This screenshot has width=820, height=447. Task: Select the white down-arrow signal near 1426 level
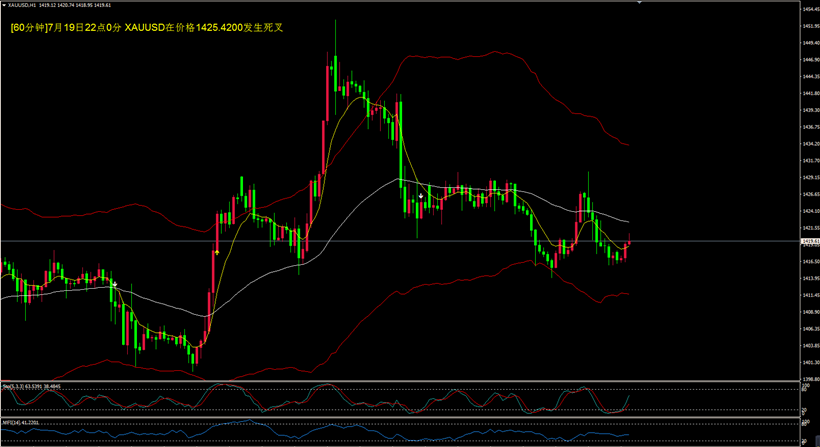click(421, 197)
